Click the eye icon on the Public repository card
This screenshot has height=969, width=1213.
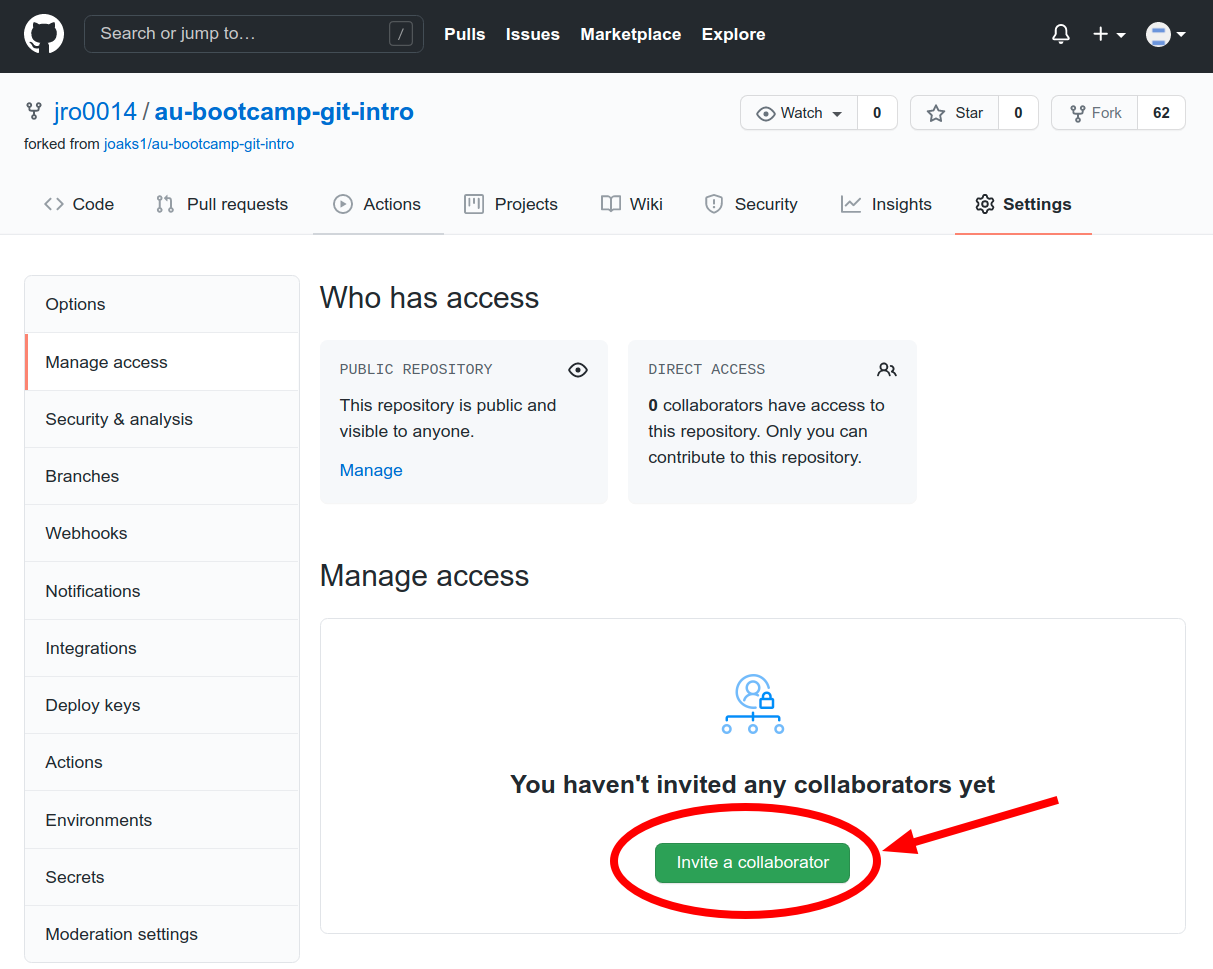click(578, 370)
